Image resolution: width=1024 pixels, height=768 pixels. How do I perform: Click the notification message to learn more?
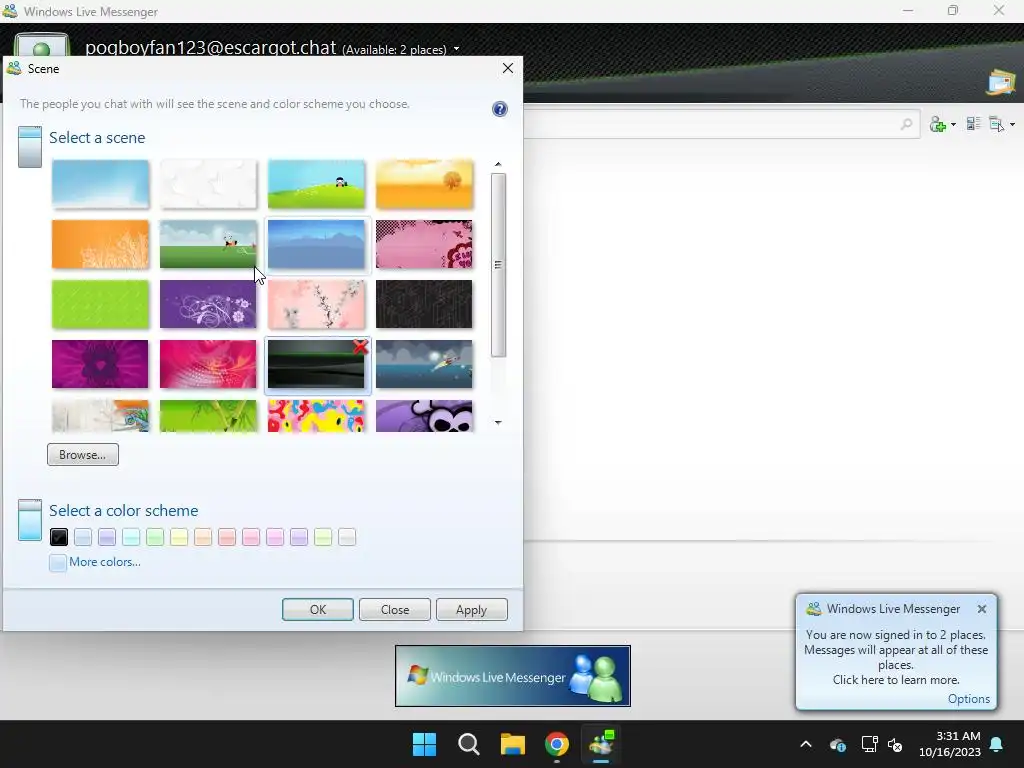[895, 657]
